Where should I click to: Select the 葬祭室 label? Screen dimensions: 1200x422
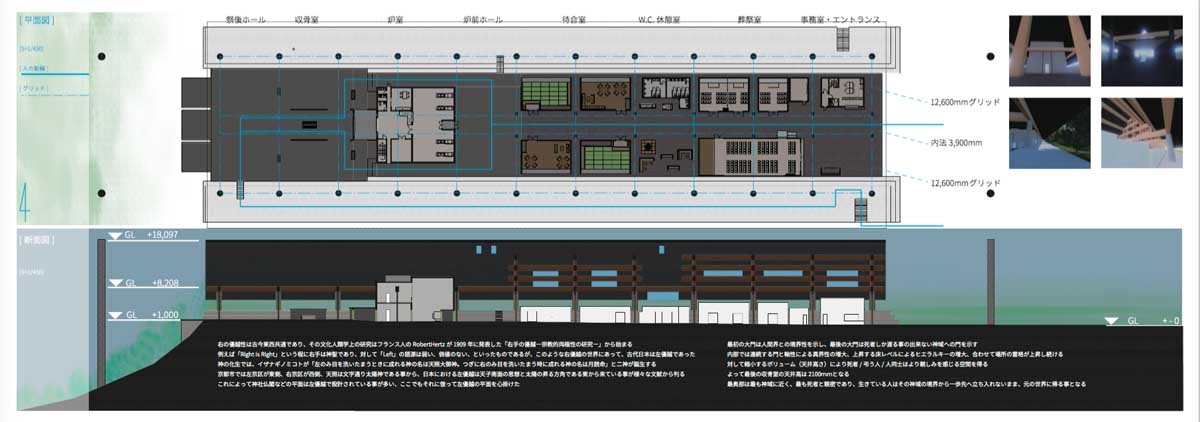point(752,20)
